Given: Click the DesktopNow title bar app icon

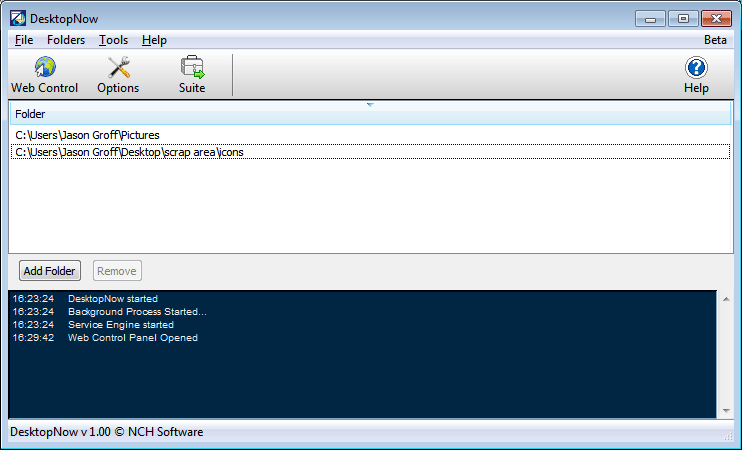Looking at the screenshot, I should click(17, 18).
